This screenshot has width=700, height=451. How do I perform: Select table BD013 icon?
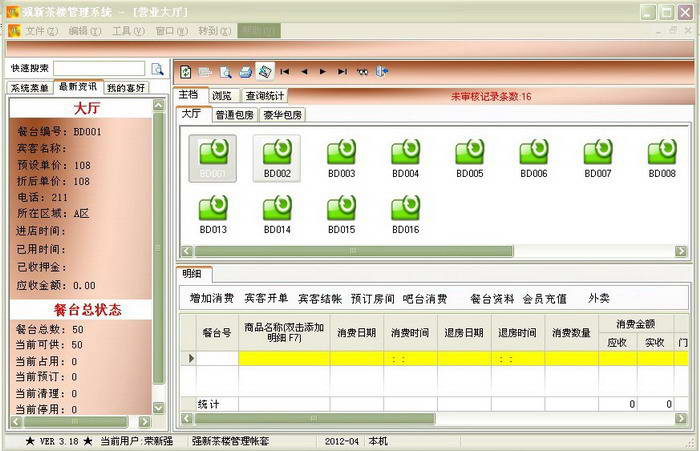(213, 214)
